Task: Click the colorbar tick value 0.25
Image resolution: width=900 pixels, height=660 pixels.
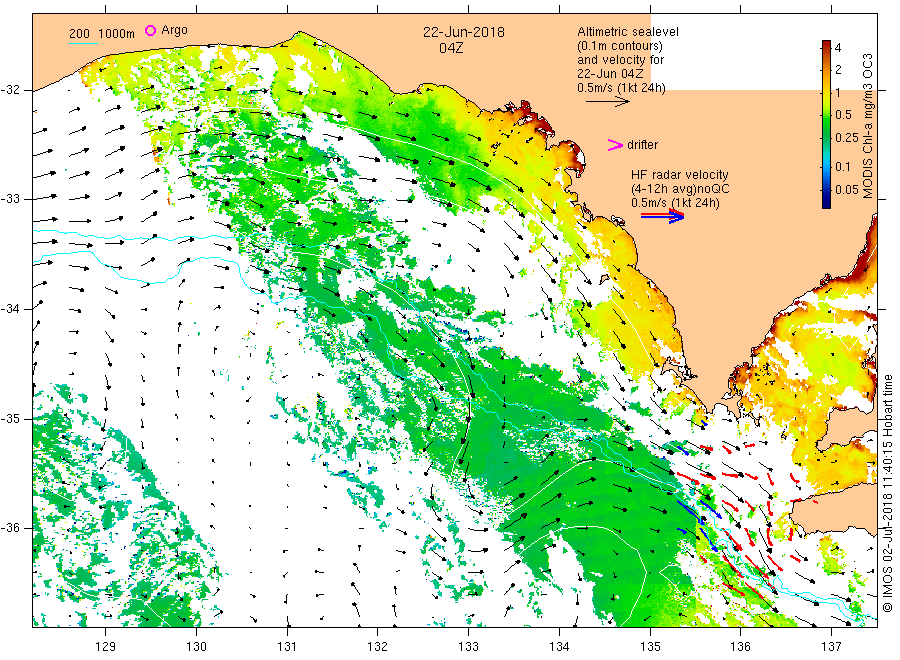Action: coord(847,138)
